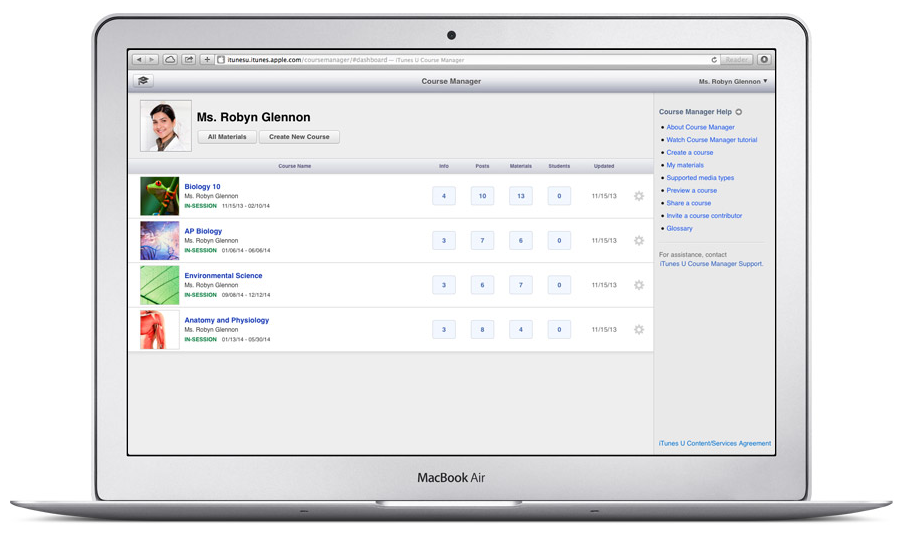The width and height of the screenshot is (921, 534).
Task: Open the Invite a course contributor link
Action: [x=704, y=216]
